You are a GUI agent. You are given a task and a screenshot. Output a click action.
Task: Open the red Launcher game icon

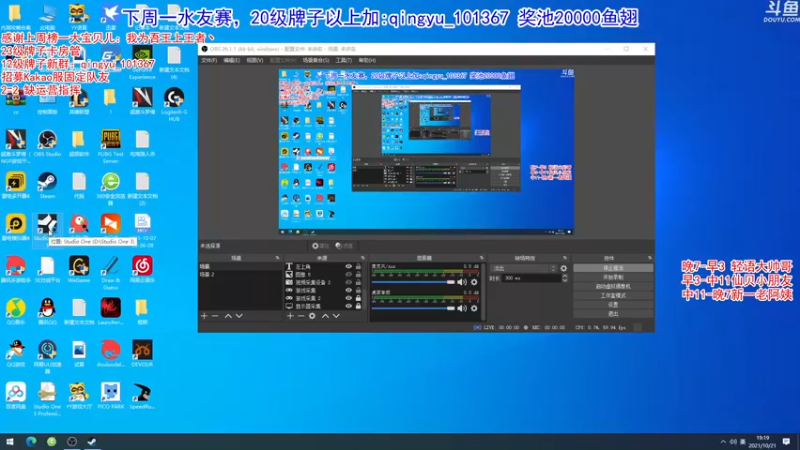tap(111, 312)
